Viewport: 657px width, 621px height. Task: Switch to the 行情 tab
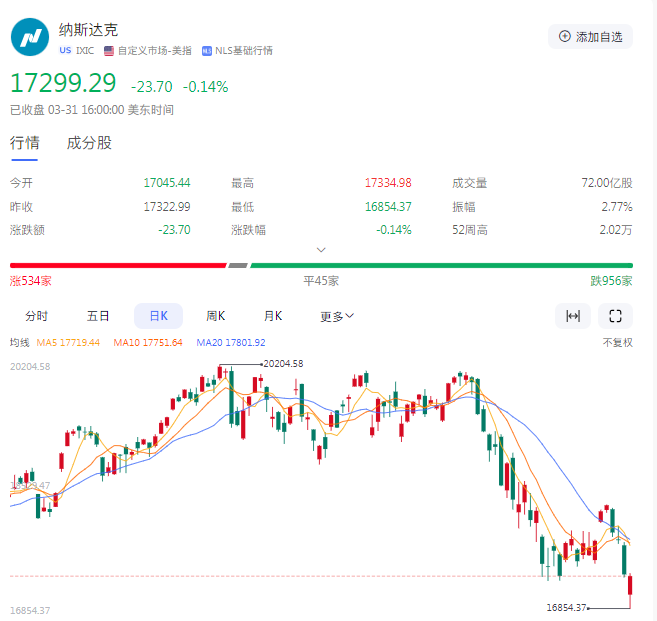tap(25, 143)
